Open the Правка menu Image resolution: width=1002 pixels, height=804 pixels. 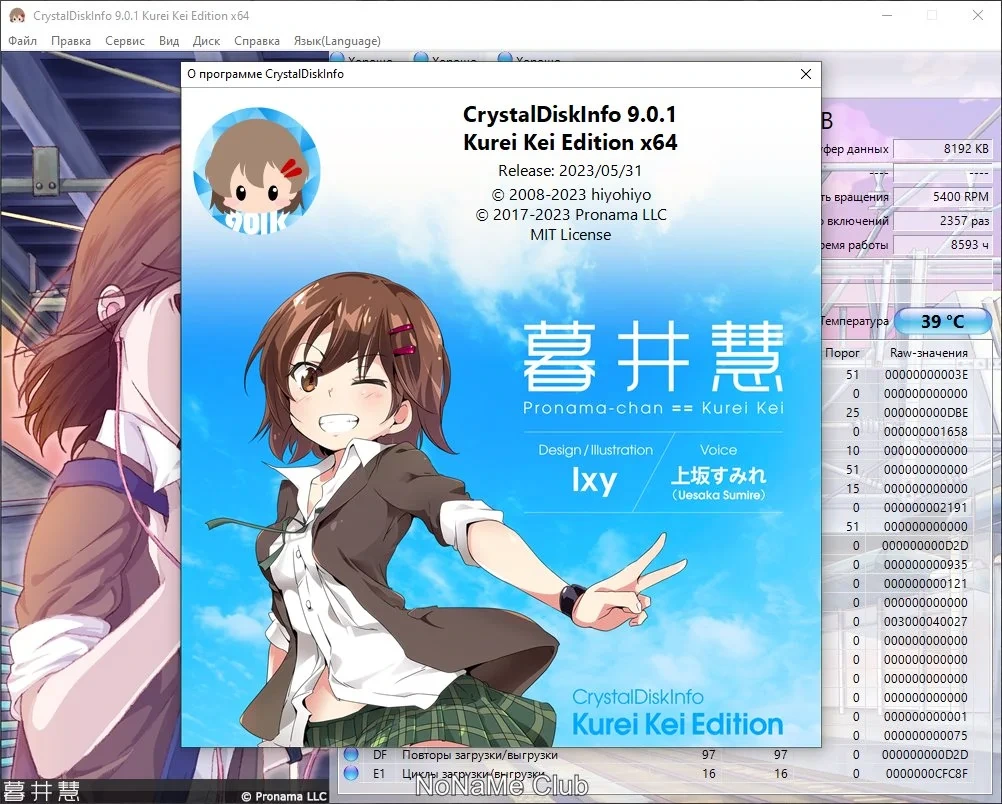(x=71, y=41)
